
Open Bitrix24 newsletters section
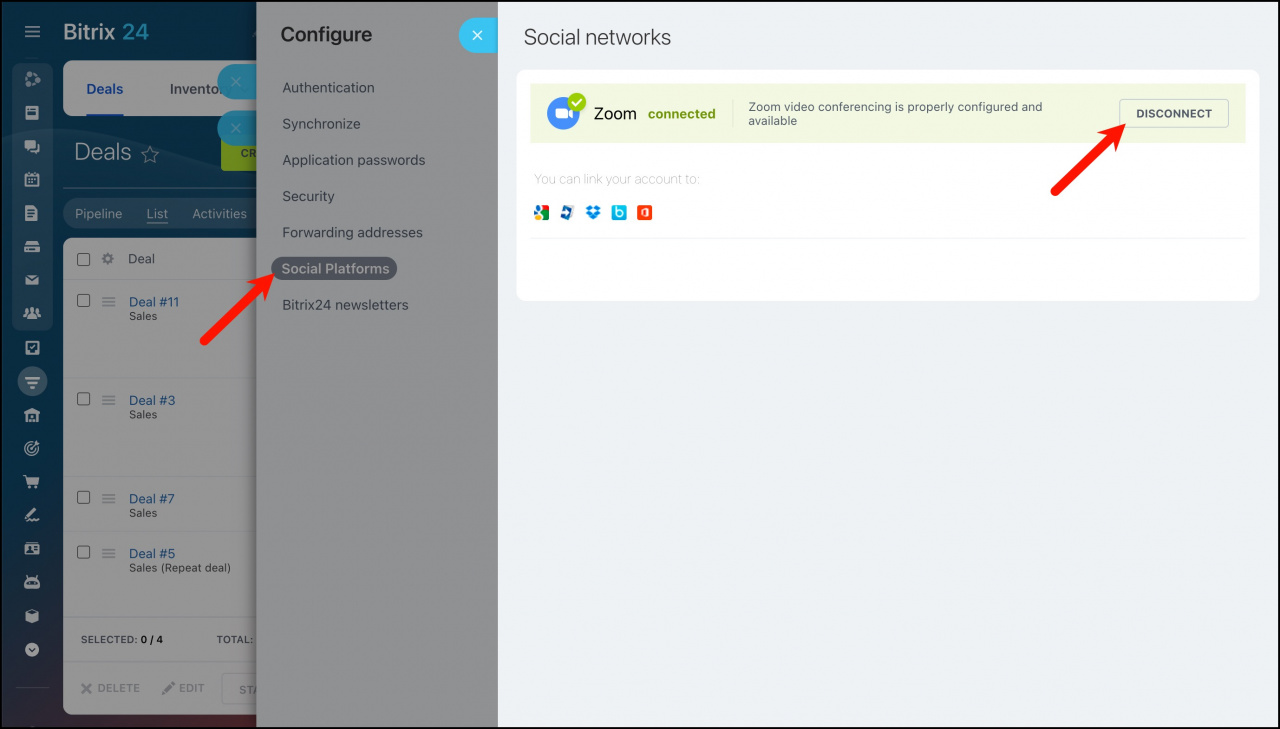pos(345,305)
